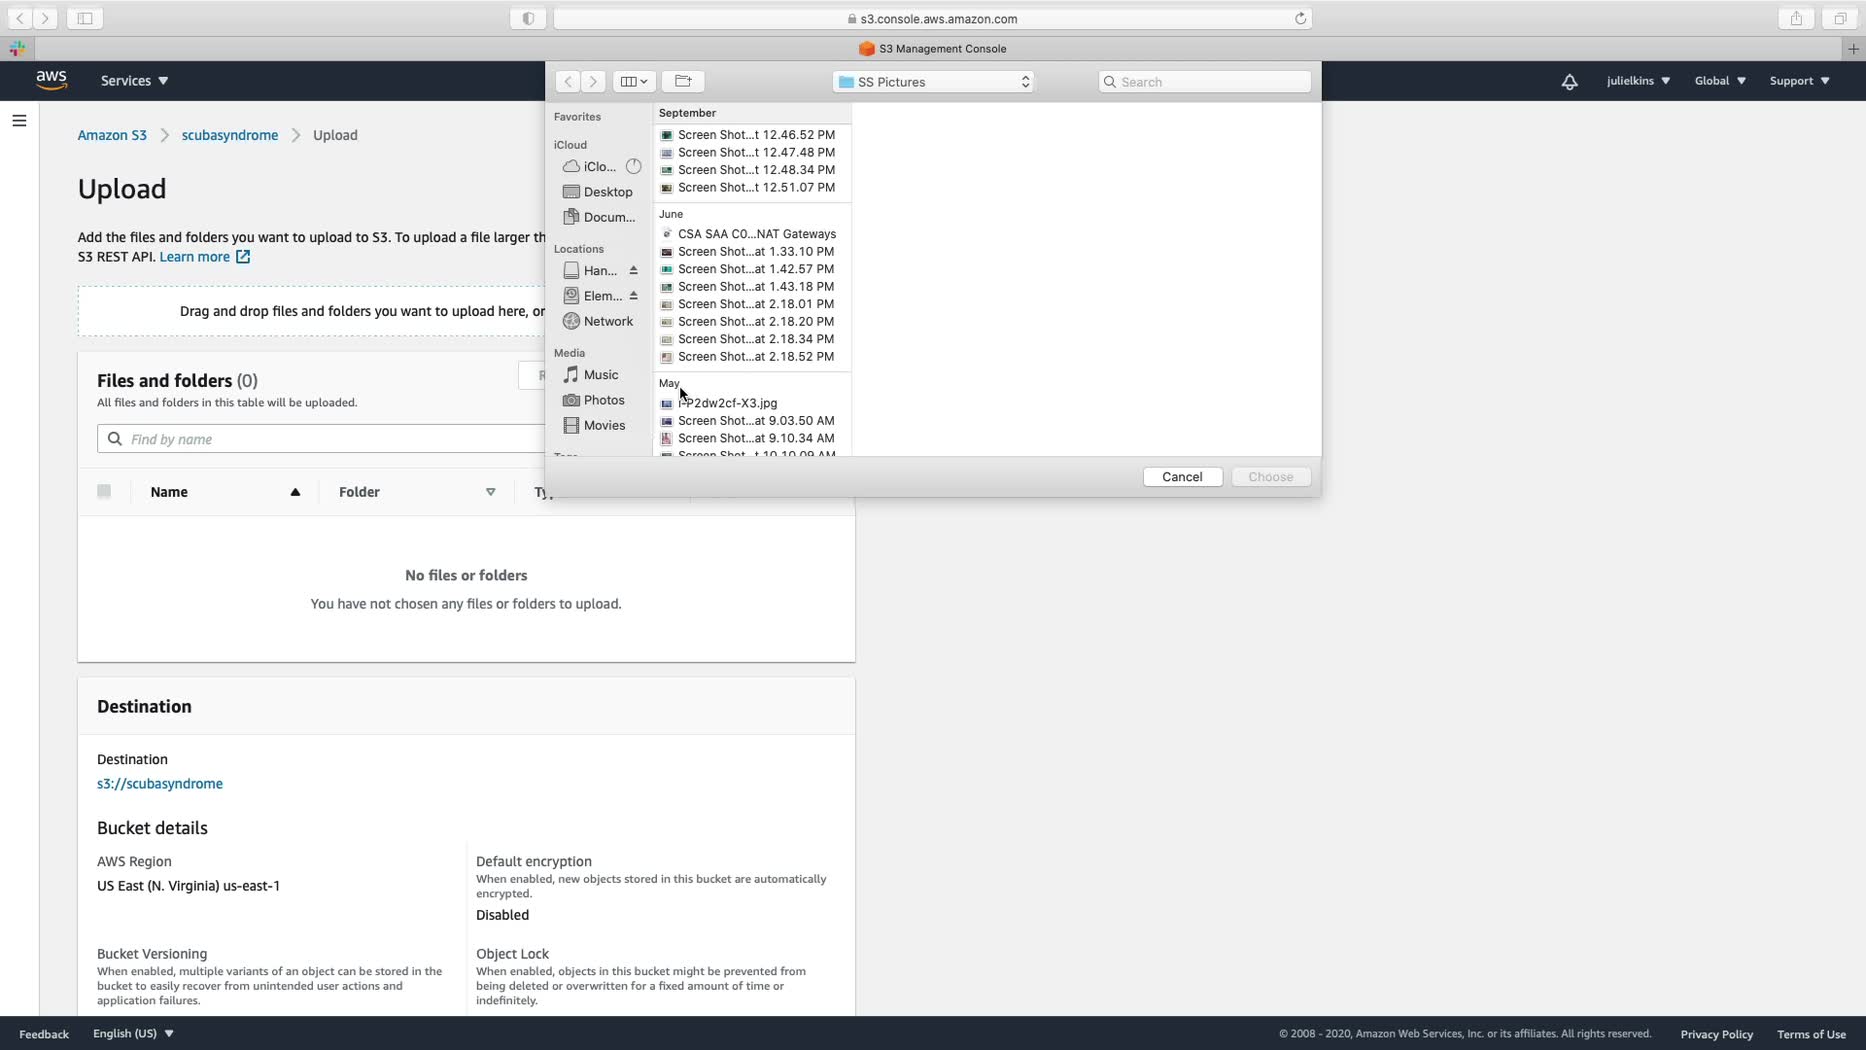Click the pinned Slack tab icon
The image size is (1866, 1050).
tap(17, 48)
